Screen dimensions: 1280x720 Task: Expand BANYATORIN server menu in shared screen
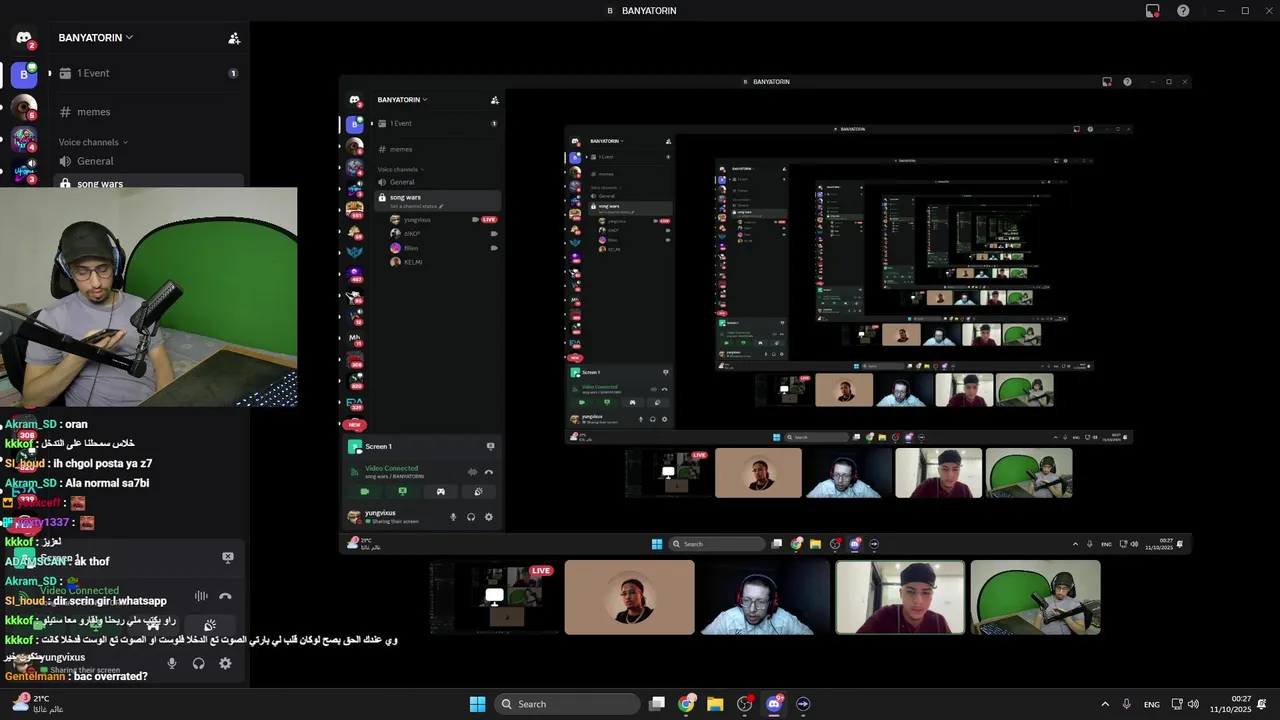tap(402, 100)
